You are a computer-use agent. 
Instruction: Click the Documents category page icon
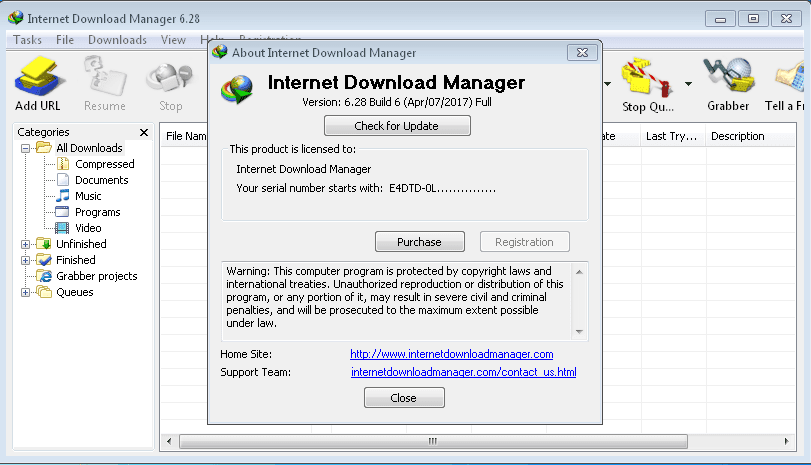(63, 180)
